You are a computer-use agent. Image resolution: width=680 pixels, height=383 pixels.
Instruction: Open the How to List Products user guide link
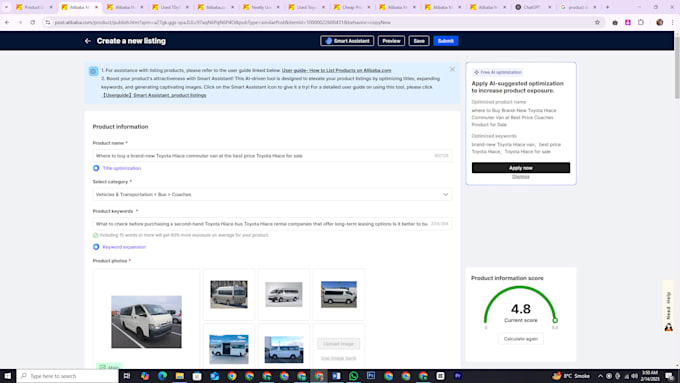(x=337, y=70)
